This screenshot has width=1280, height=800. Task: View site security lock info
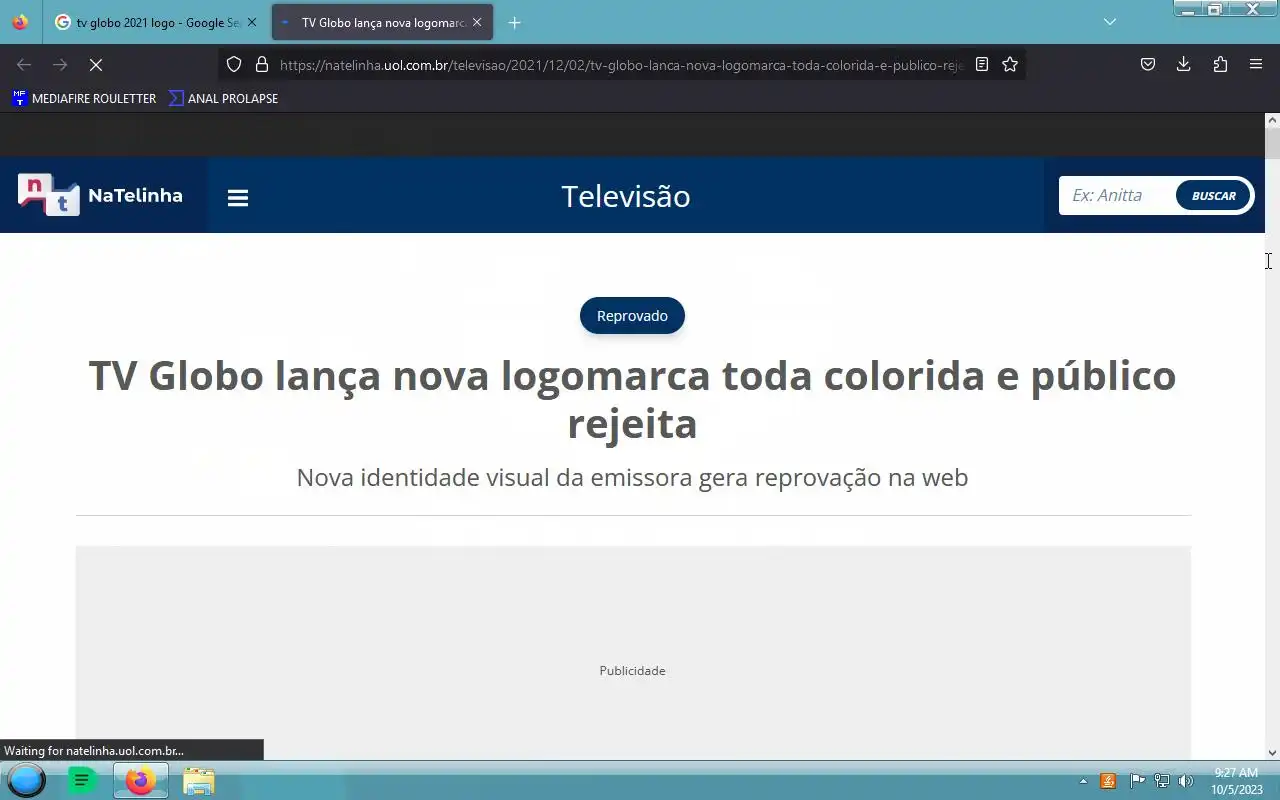coord(262,64)
